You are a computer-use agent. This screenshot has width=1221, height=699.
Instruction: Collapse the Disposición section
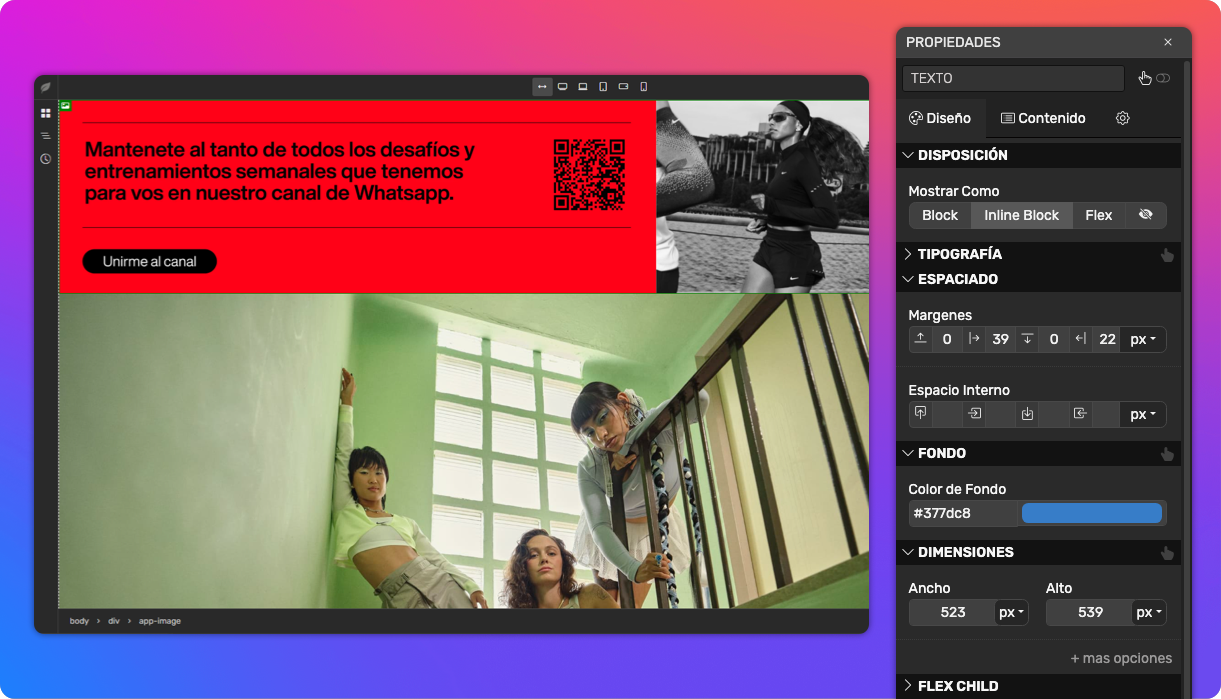click(1038, 155)
